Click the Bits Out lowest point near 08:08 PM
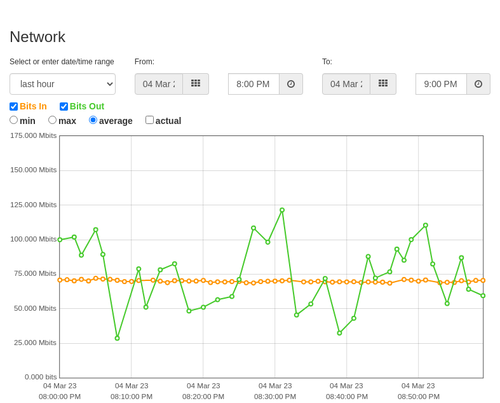 coord(117,338)
